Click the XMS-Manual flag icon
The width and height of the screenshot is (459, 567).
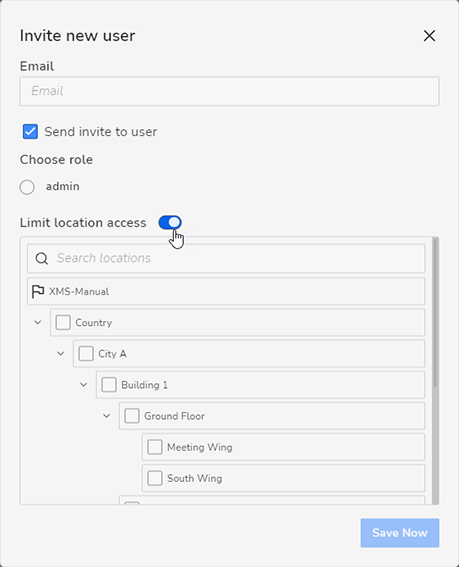pos(38,291)
